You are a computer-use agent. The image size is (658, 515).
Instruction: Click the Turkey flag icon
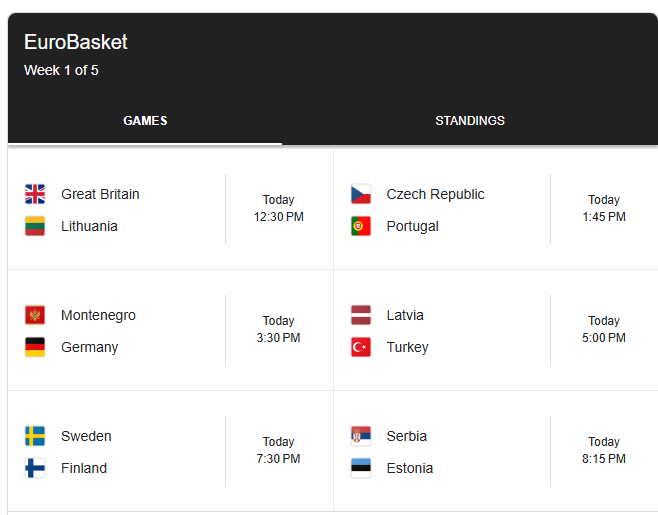coord(361,347)
